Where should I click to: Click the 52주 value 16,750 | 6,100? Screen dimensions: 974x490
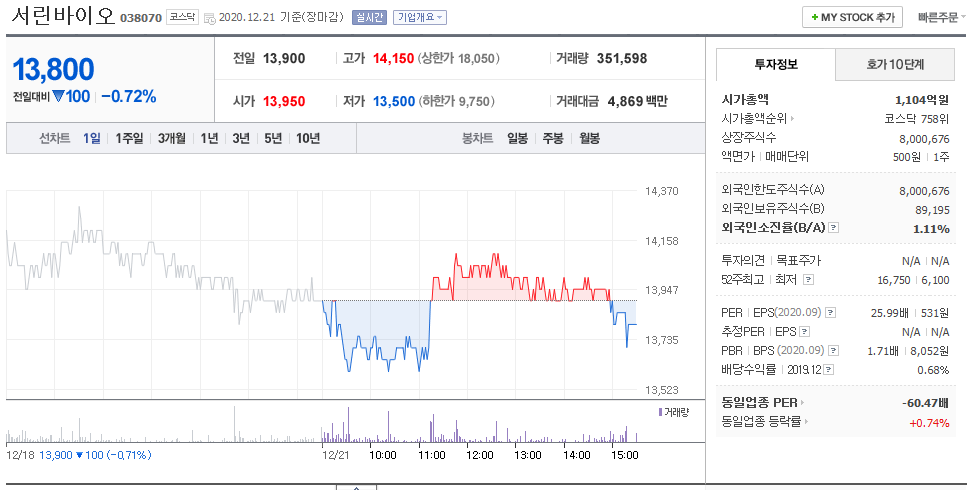(x=913, y=280)
